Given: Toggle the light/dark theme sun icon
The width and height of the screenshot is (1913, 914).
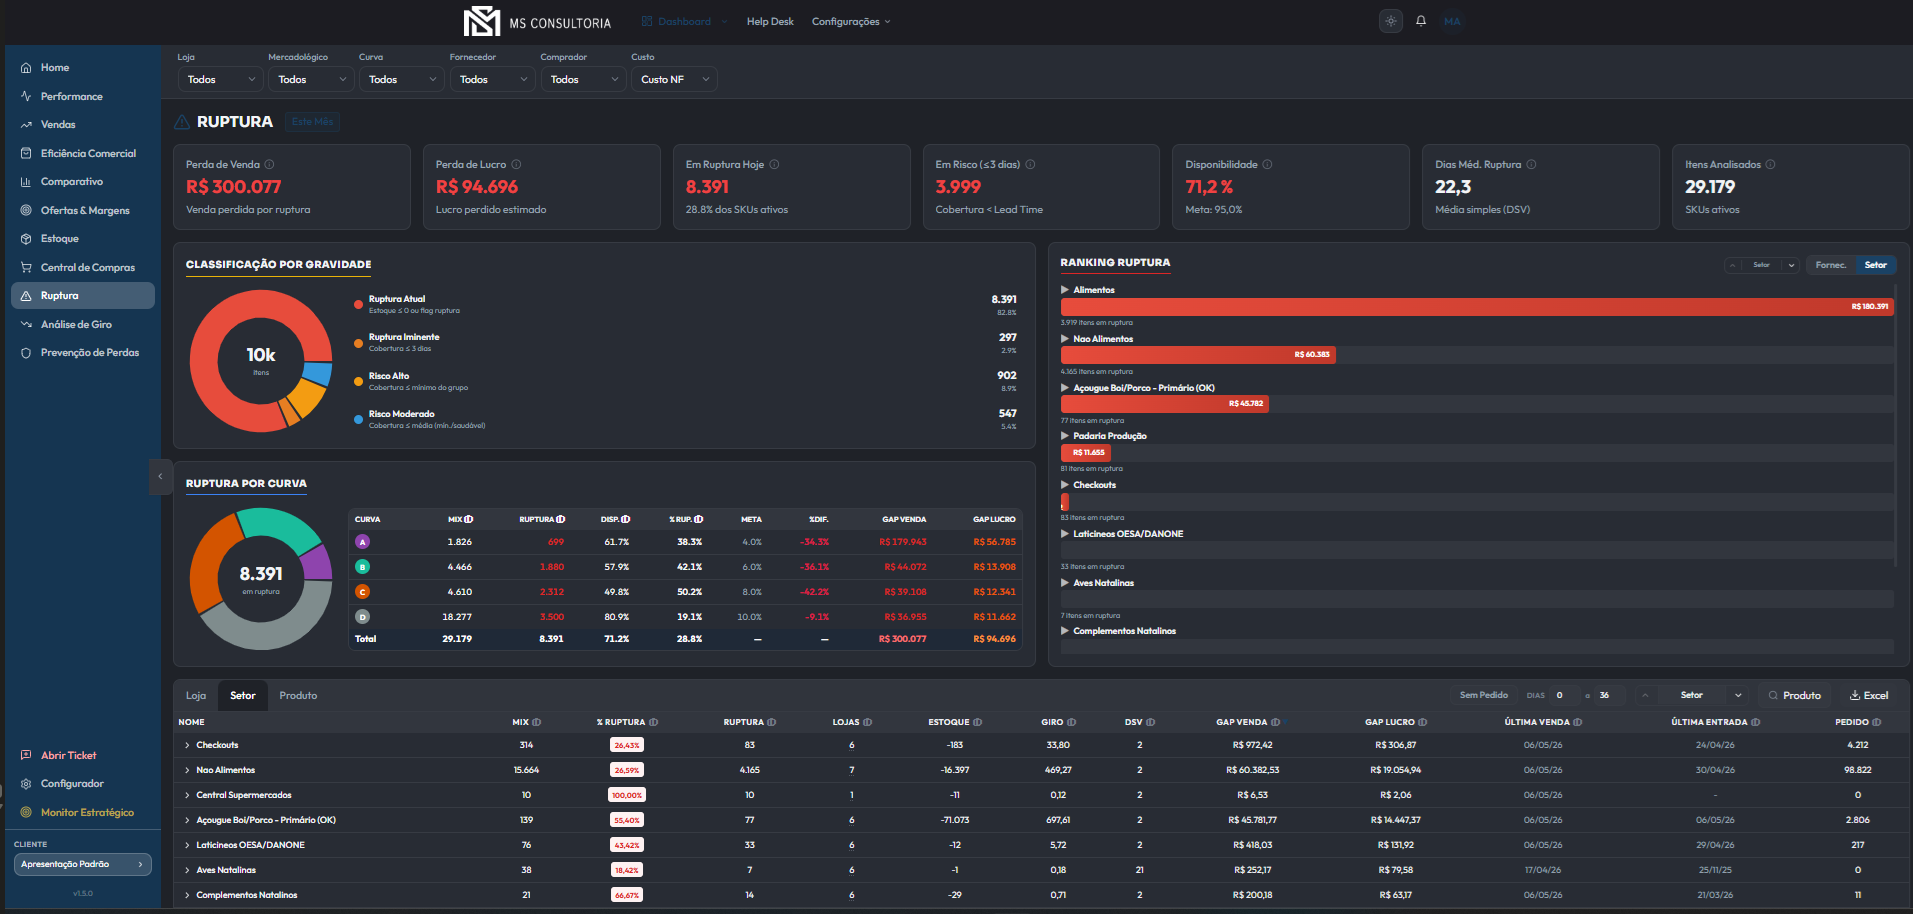Looking at the screenshot, I should click(1391, 21).
